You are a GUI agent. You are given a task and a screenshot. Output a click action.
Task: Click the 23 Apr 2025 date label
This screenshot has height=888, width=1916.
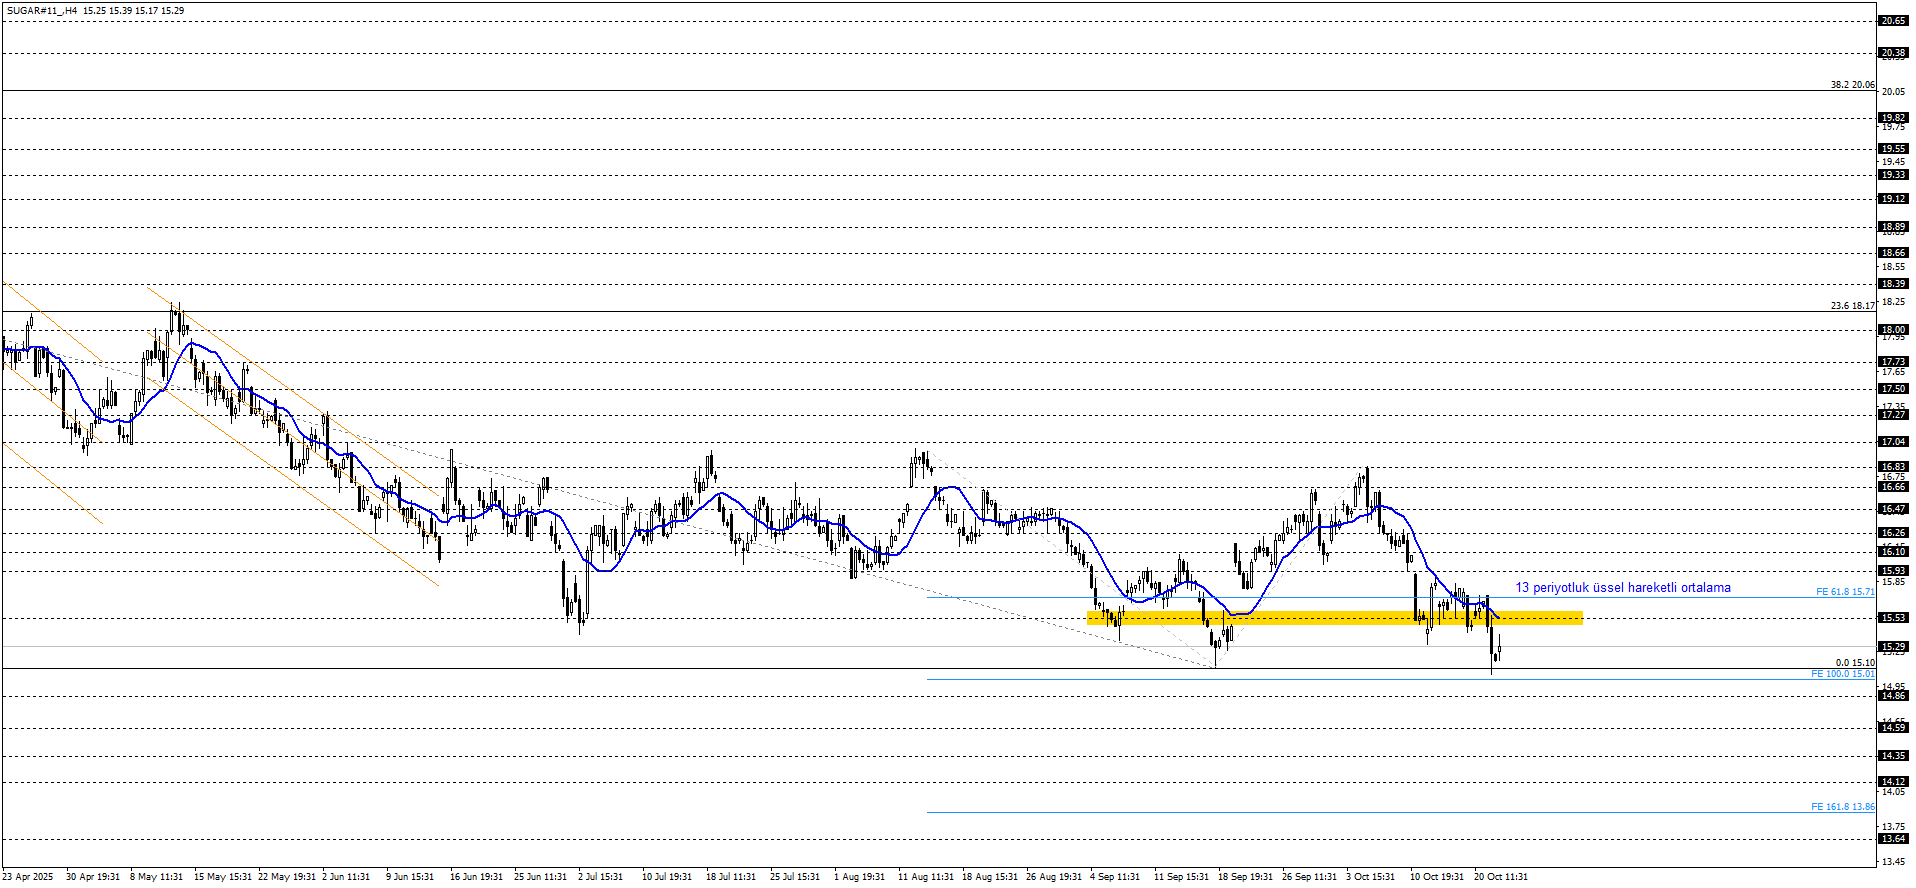28,877
